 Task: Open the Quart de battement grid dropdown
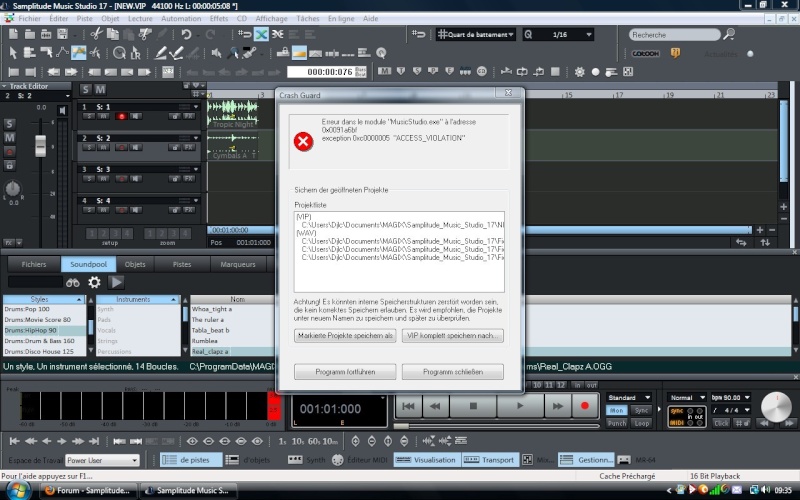(x=476, y=34)
